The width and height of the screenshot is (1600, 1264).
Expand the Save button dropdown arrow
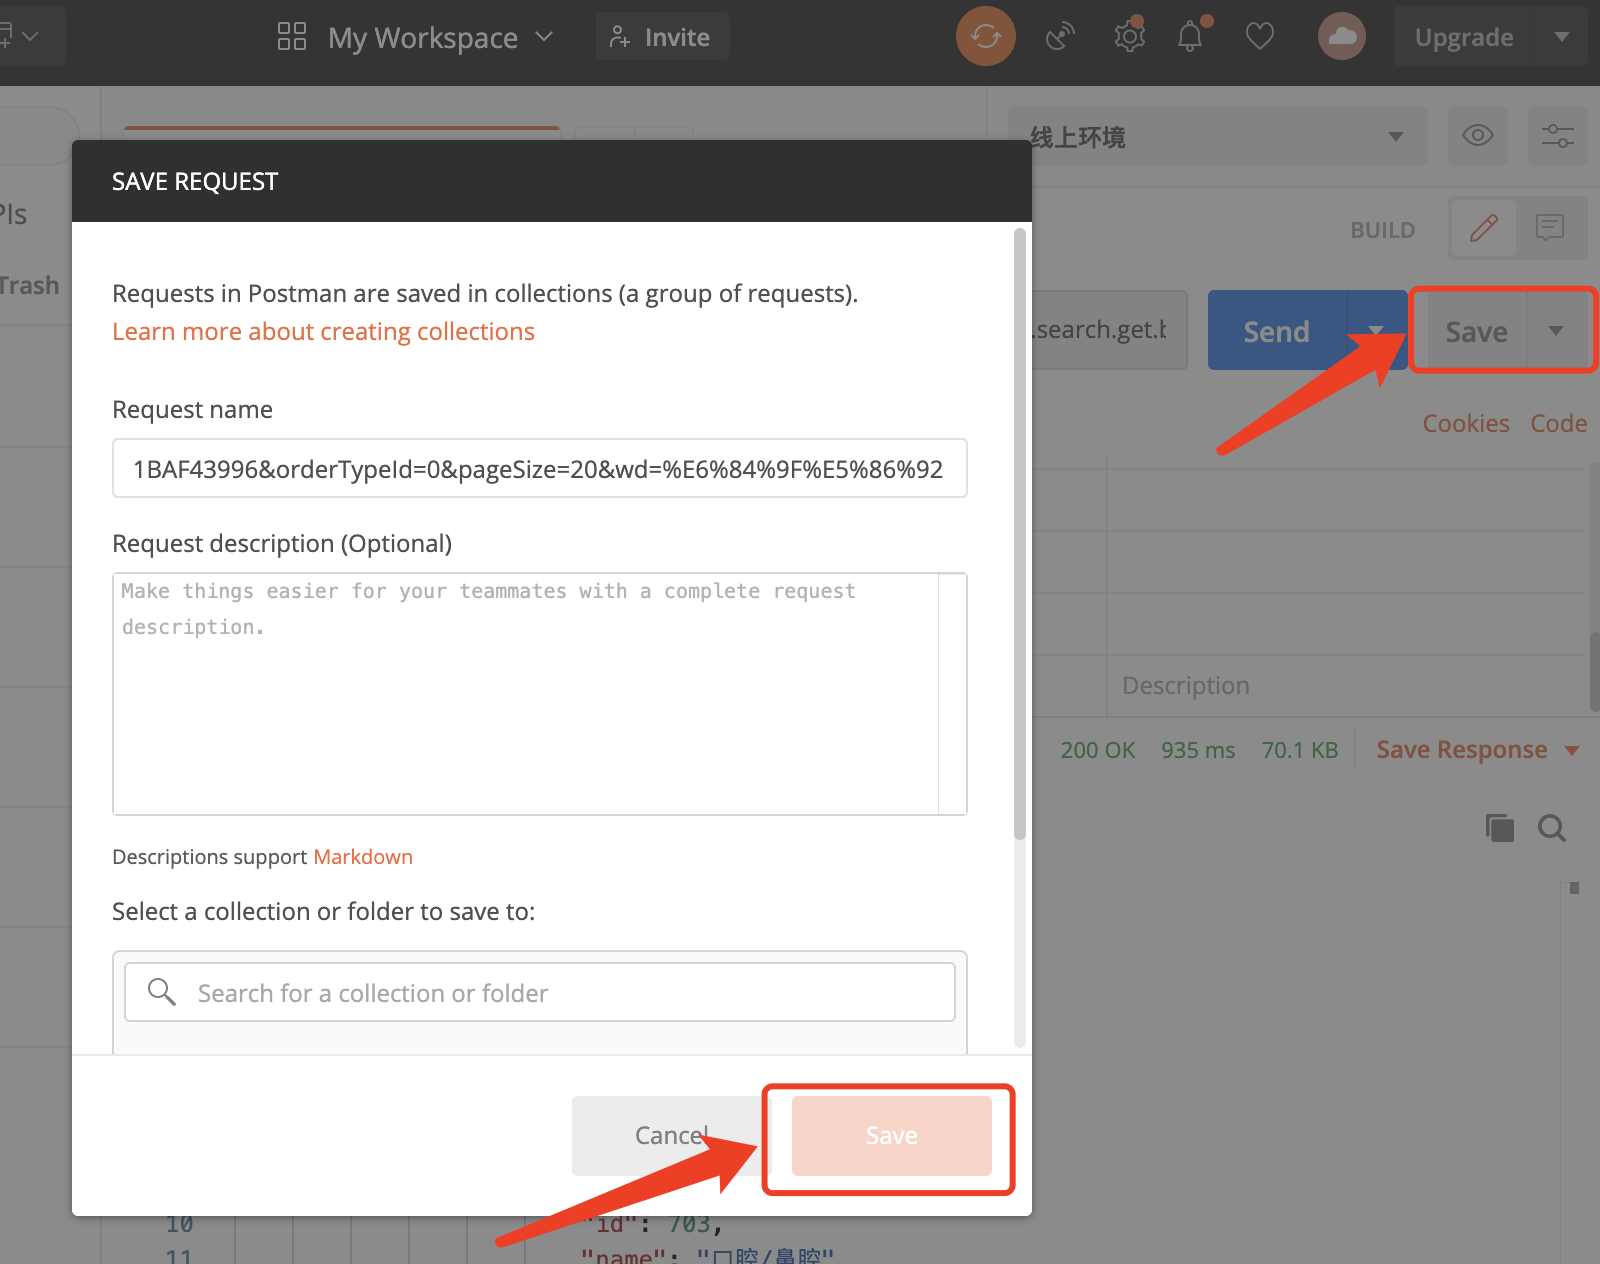click(1556, 331)
